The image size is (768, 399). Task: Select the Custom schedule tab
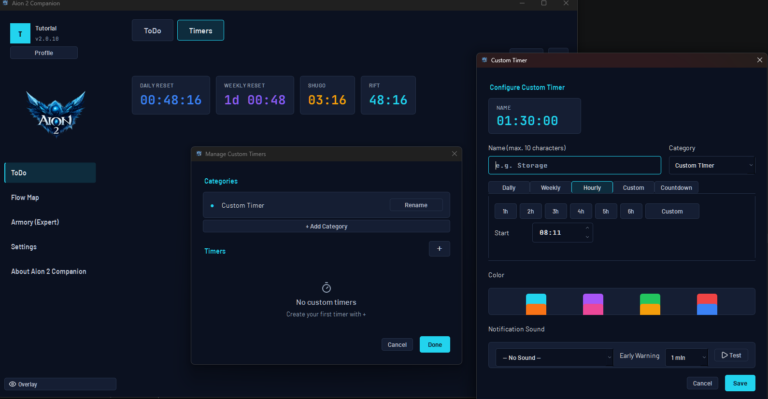(x=633, y=188)
